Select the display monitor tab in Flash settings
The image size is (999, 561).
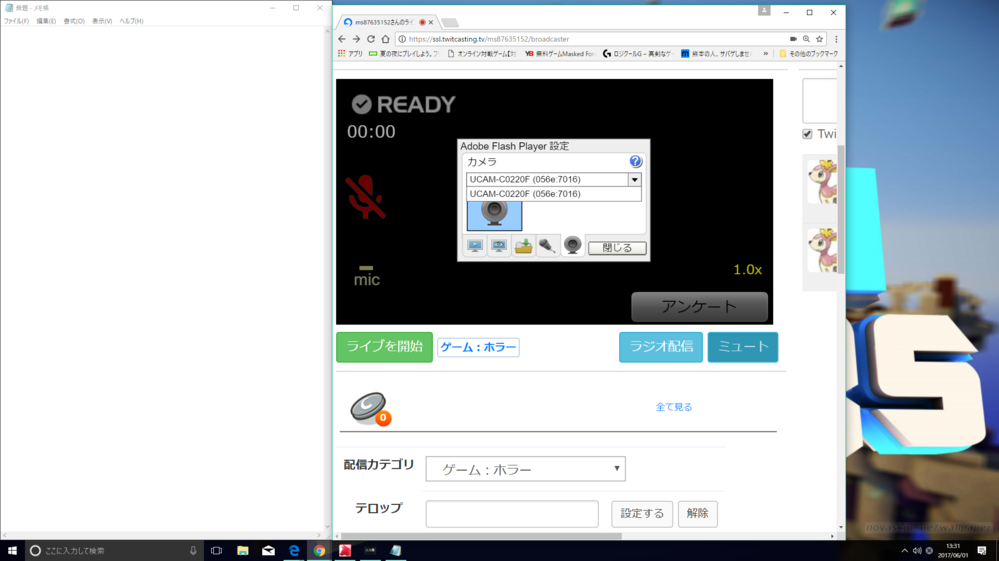pos(475,246)
